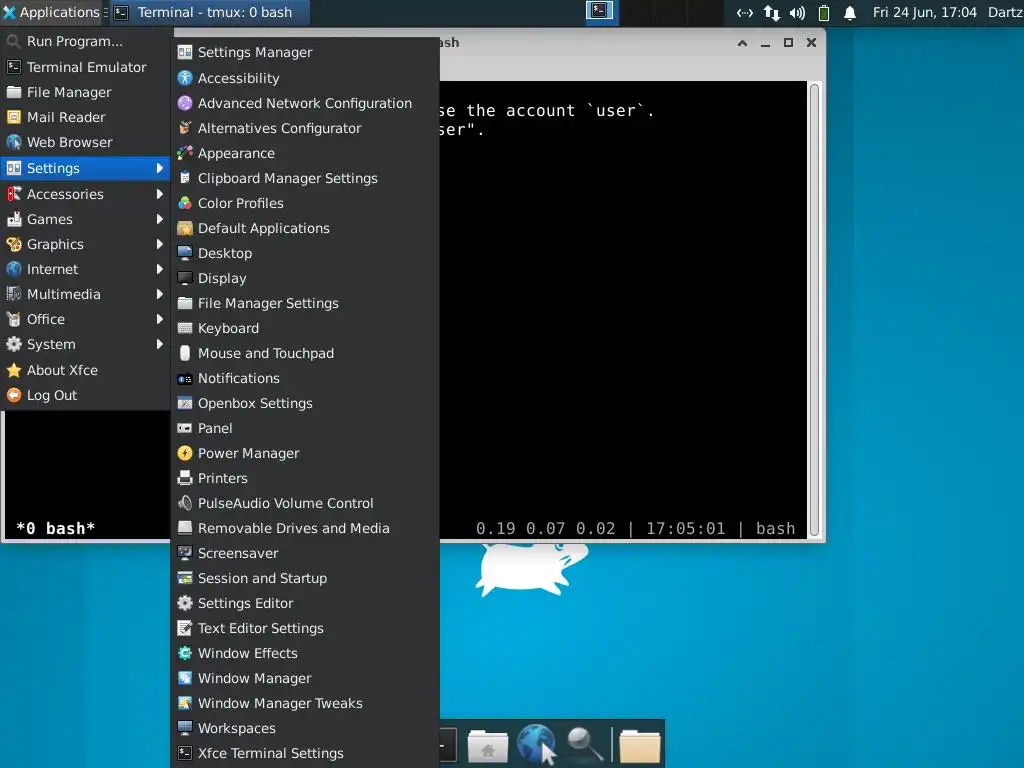Click the Printers icon
This screenshot has height=768, width=1024.
click(x=185, y=478)
